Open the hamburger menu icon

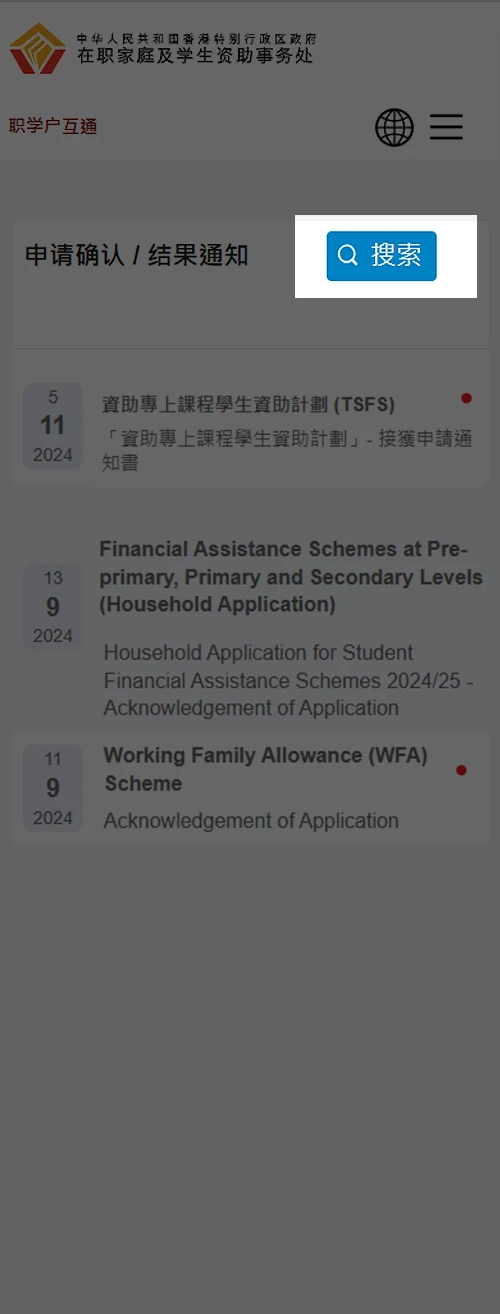pos(446,127)
